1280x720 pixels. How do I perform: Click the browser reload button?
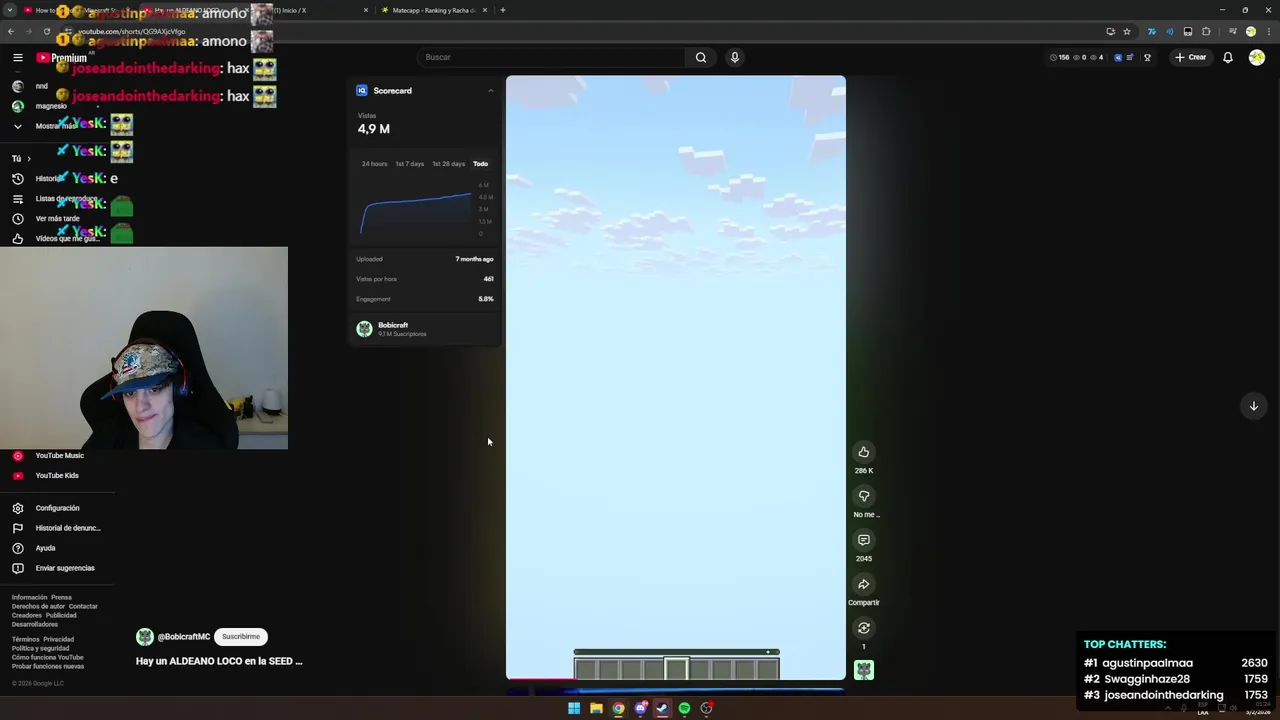pyautogui.click(x=47, y=31)
